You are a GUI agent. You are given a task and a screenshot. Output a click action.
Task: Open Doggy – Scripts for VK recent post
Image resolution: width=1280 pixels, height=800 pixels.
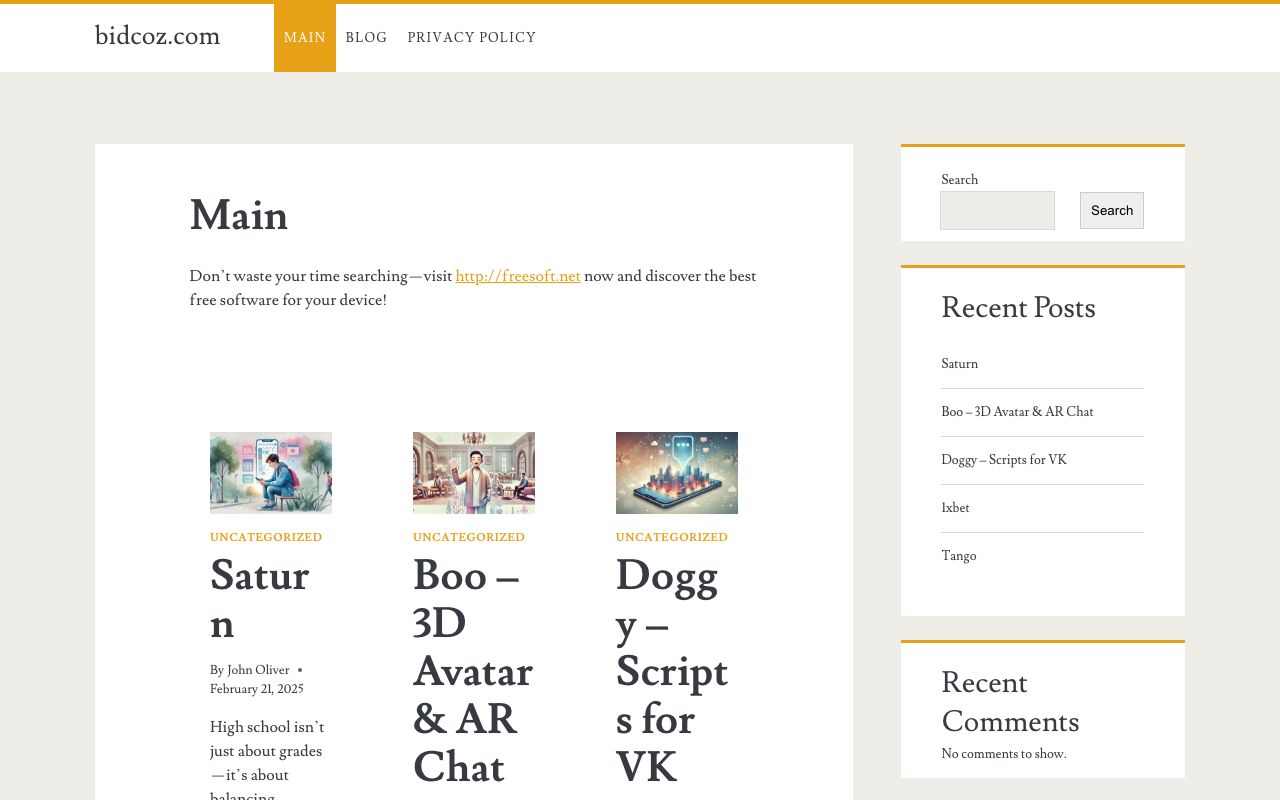(x=1004, y=460)
